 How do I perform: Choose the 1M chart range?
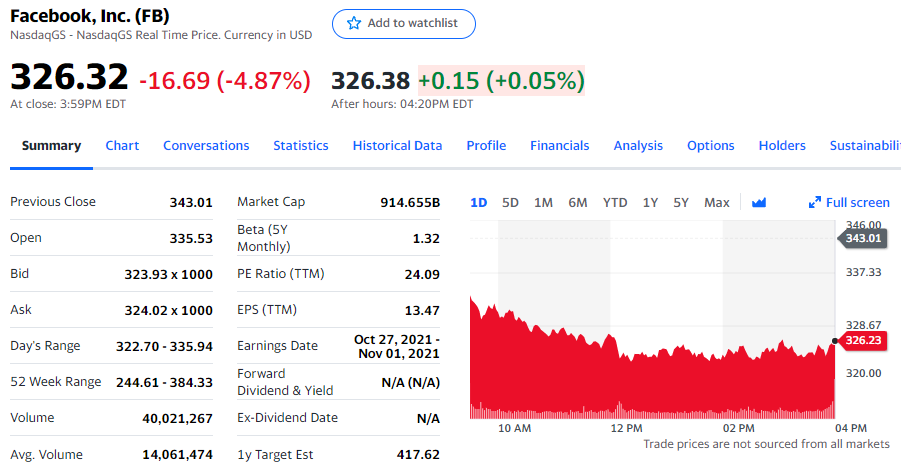pyautogui.click(x=543, y=202)
